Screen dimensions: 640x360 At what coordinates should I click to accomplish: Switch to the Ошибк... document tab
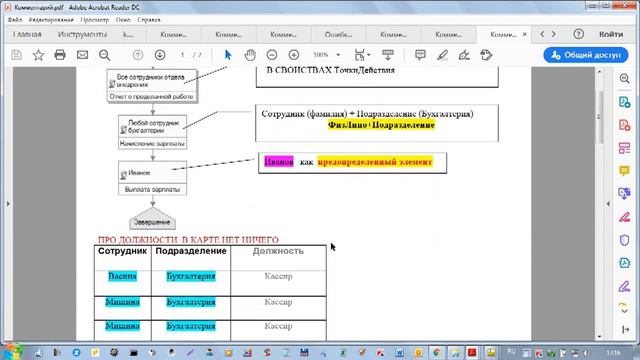tap(338, 35)
